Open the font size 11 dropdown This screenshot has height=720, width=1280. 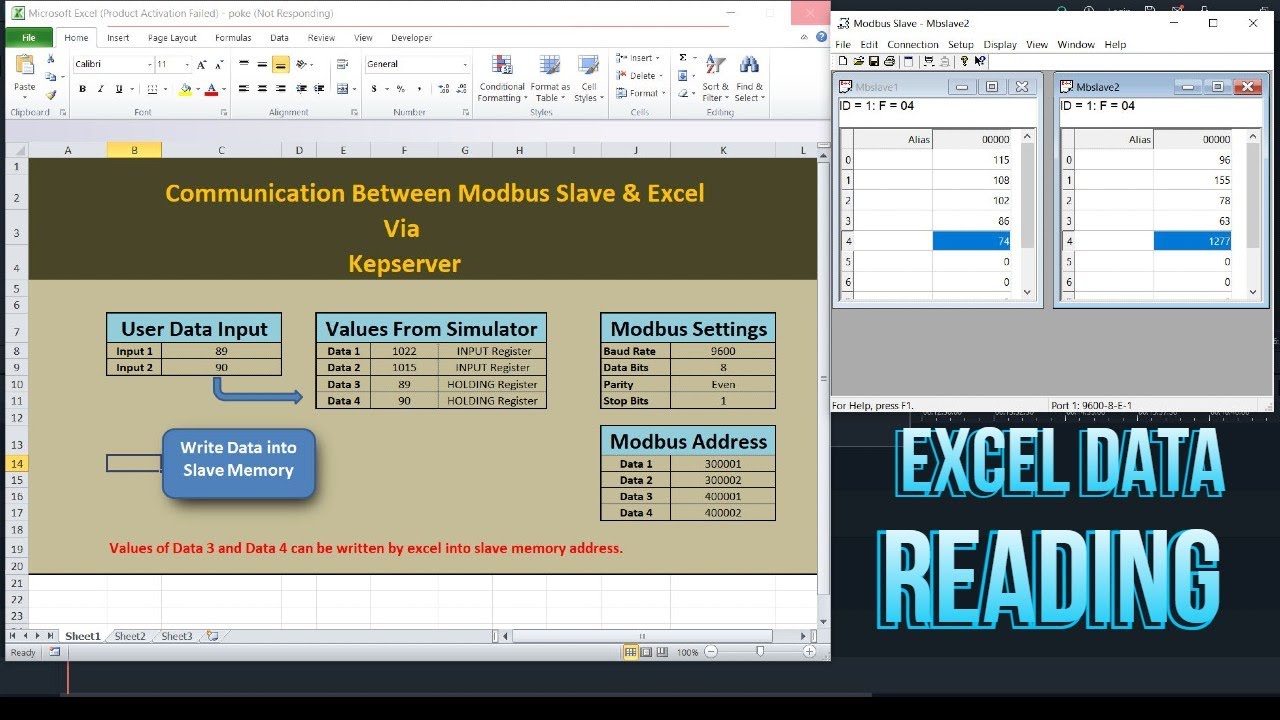[x=187, y=64]
